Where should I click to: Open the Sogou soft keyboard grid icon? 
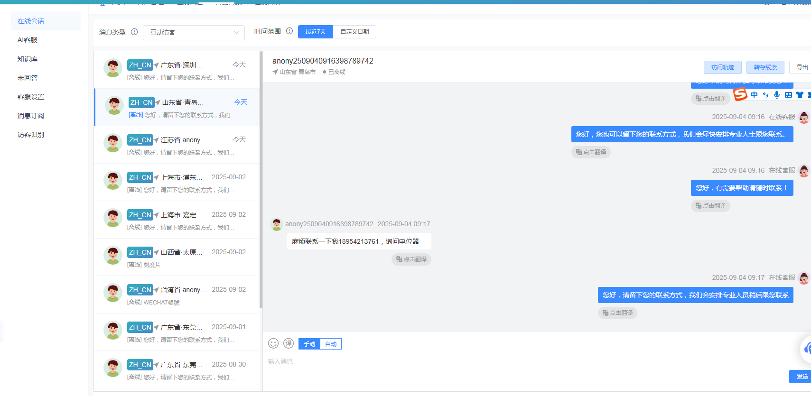point(788,95)
